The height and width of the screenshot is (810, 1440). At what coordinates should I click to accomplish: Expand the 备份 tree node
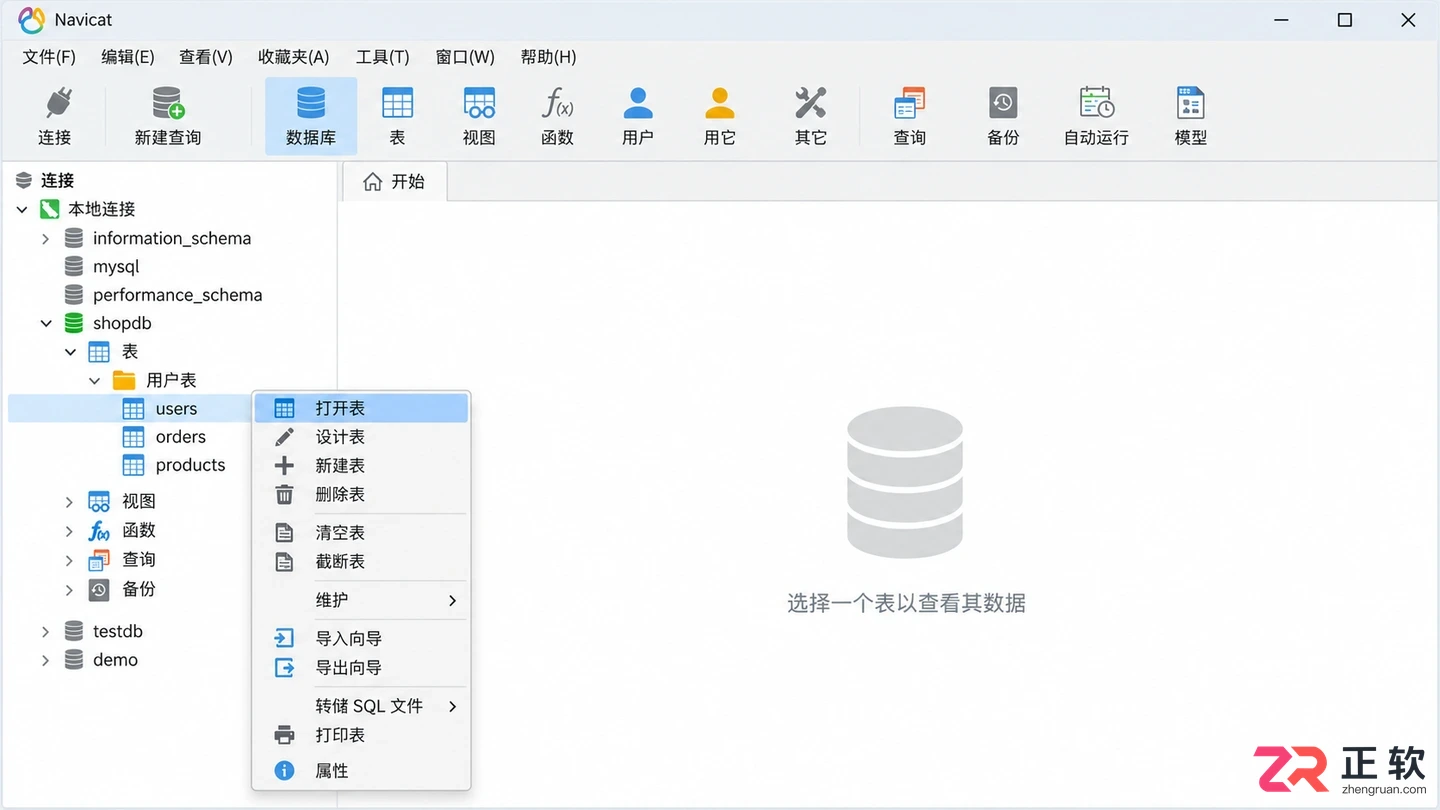click(x=69, y=590)
